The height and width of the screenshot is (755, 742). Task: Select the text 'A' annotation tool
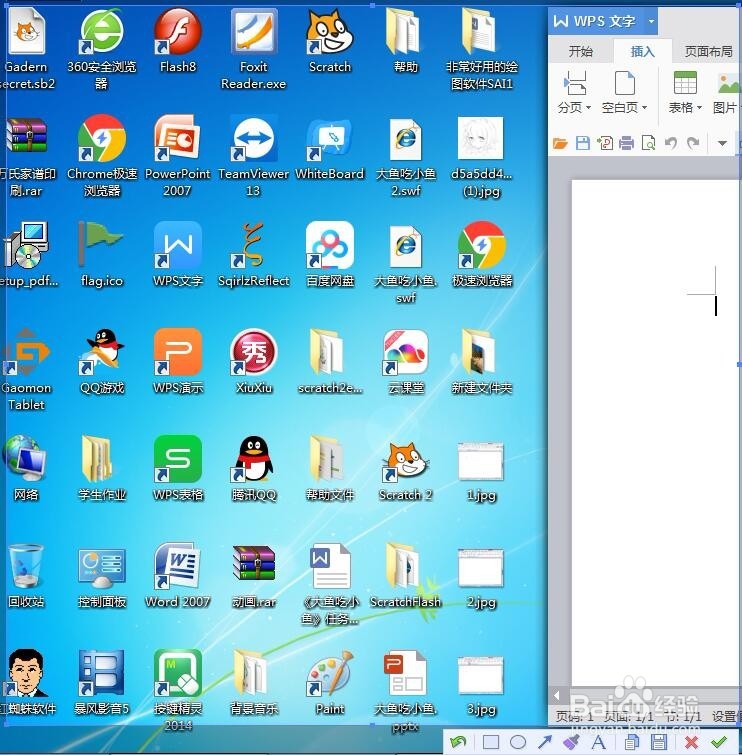(x=599, y=742)
